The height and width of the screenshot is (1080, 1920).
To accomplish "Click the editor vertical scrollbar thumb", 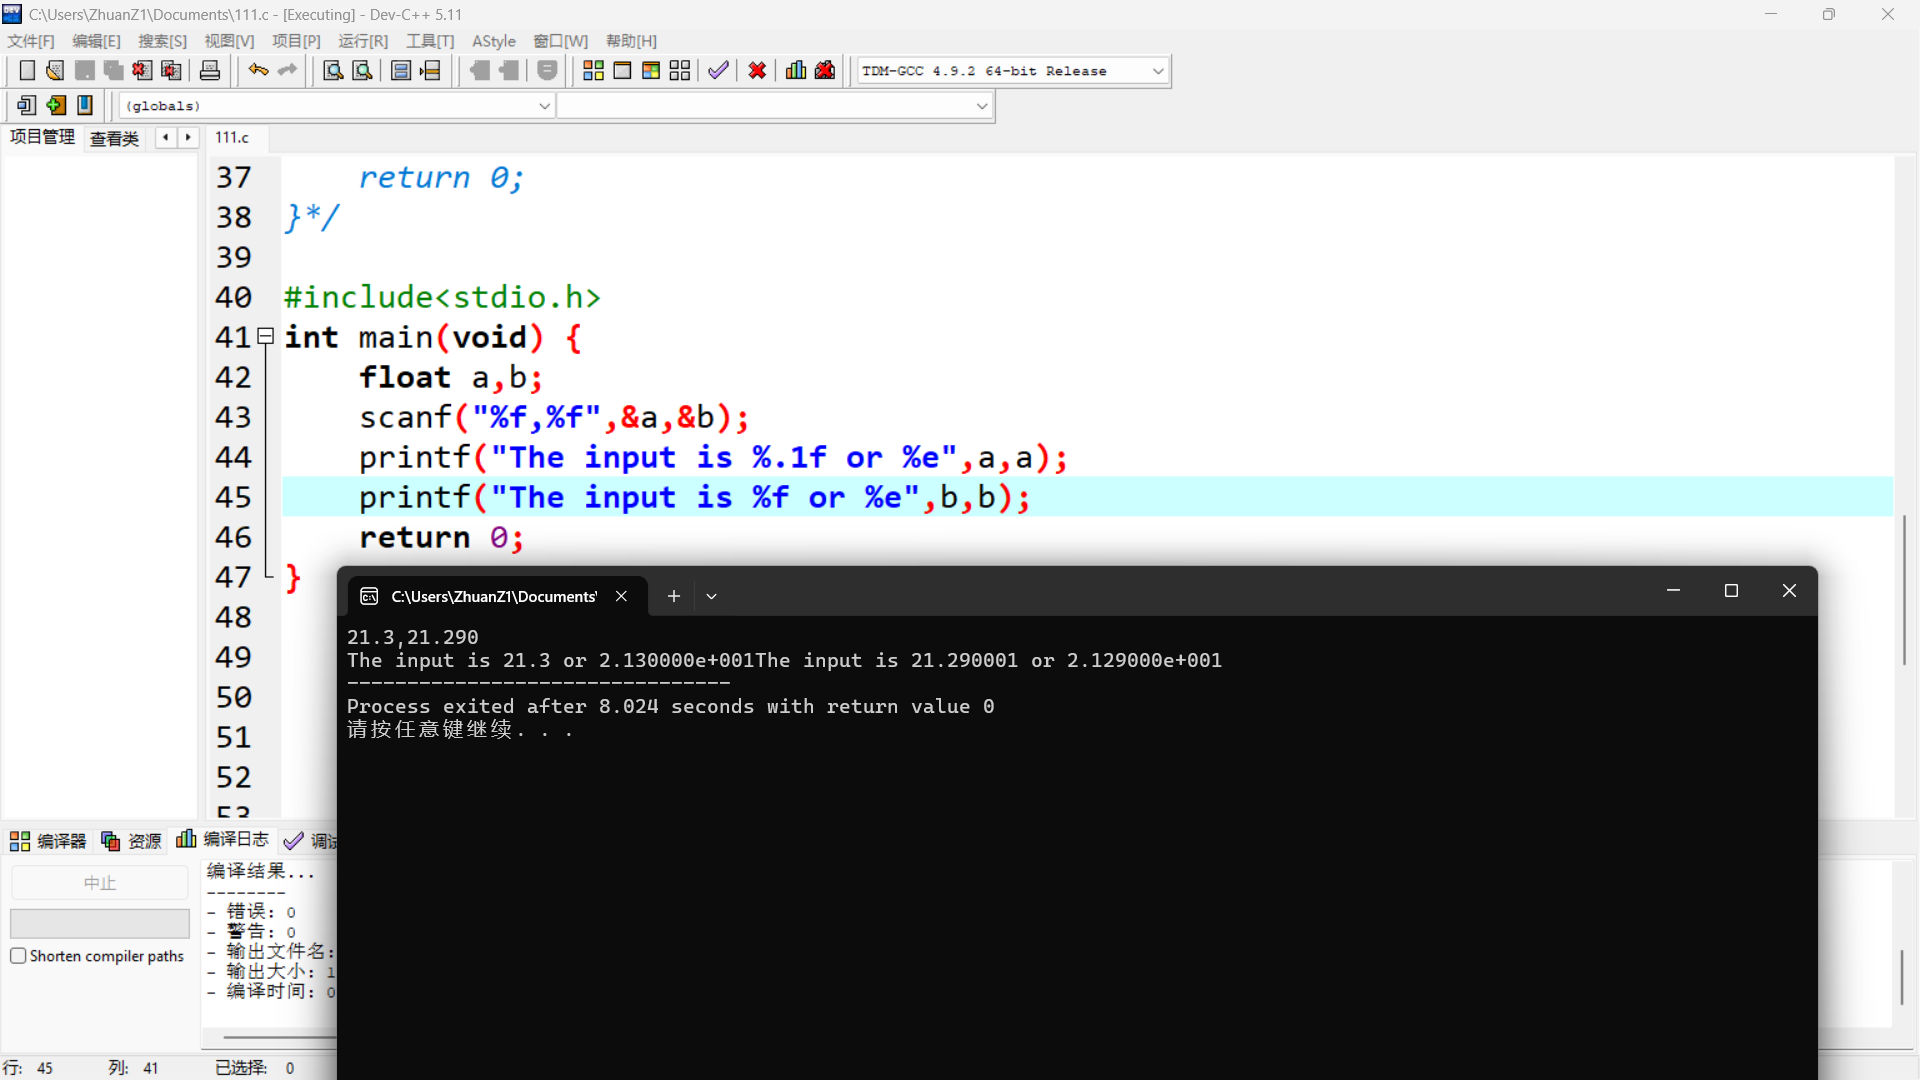I will click(x=1904, y=590).
